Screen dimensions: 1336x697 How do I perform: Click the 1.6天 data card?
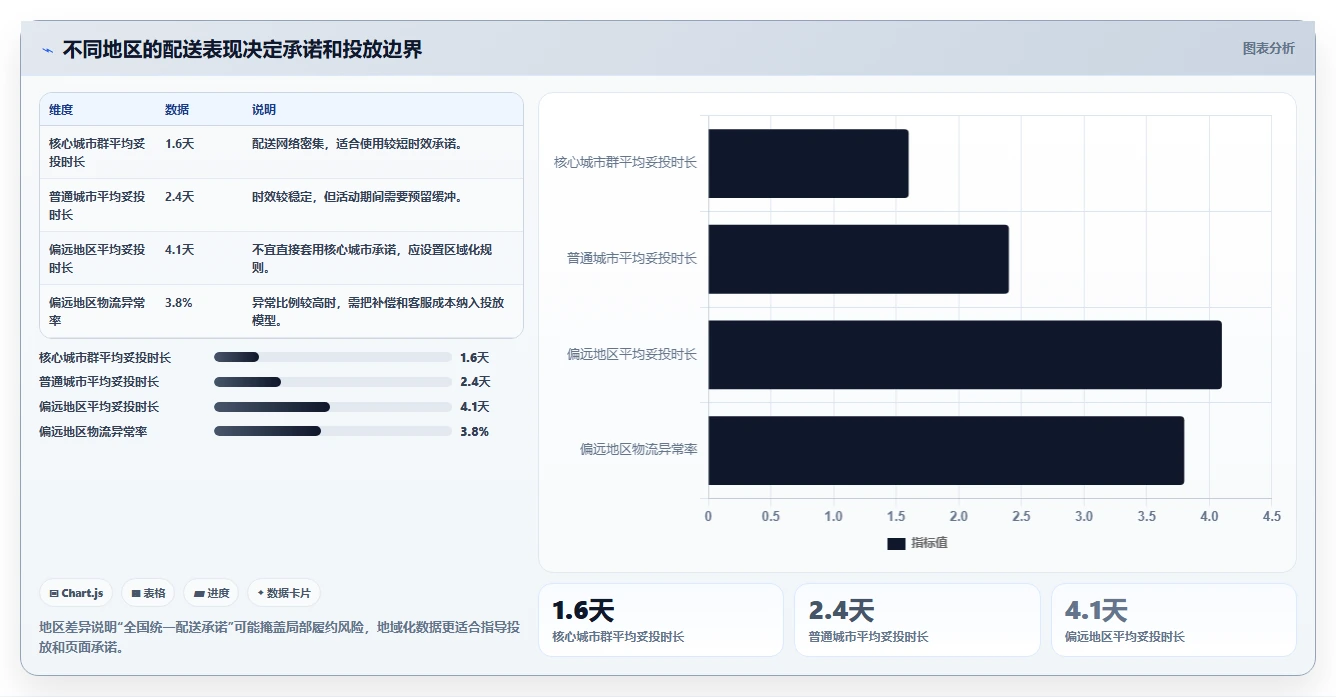click(660, 620)
